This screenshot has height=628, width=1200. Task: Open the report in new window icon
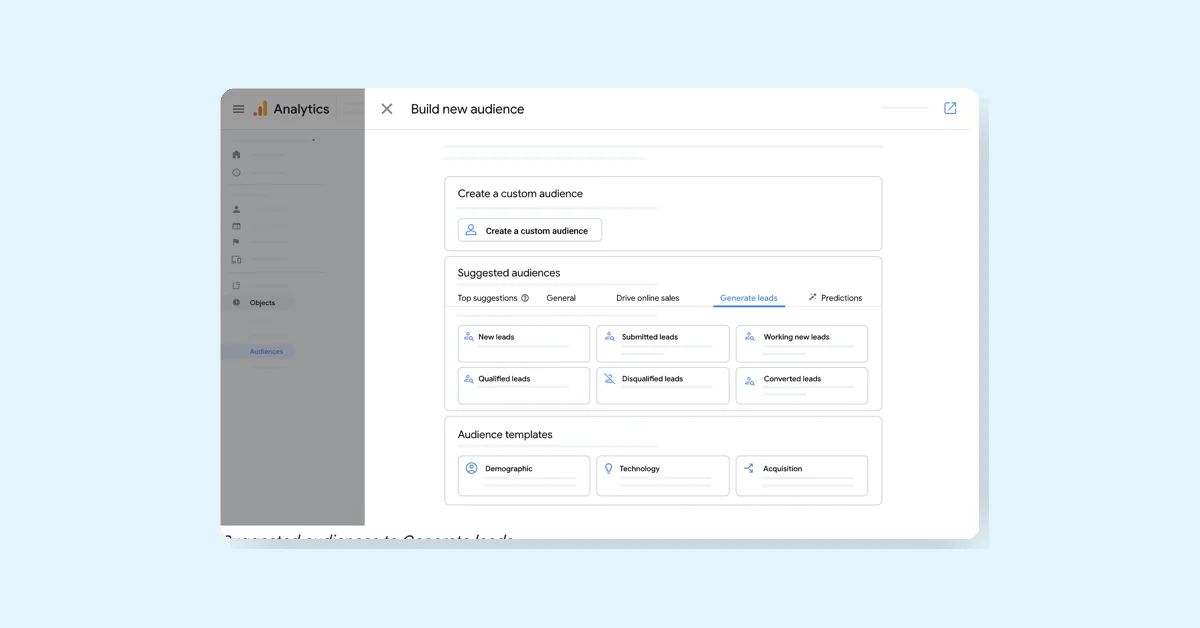[x=950, y=108]
